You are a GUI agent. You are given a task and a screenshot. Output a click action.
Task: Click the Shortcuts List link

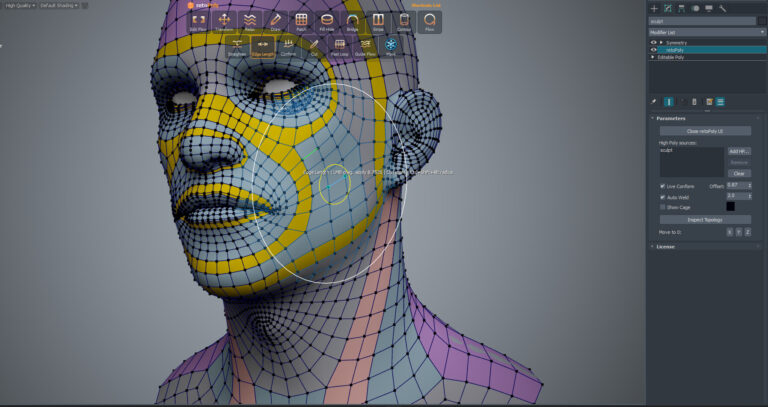(426, 5)
